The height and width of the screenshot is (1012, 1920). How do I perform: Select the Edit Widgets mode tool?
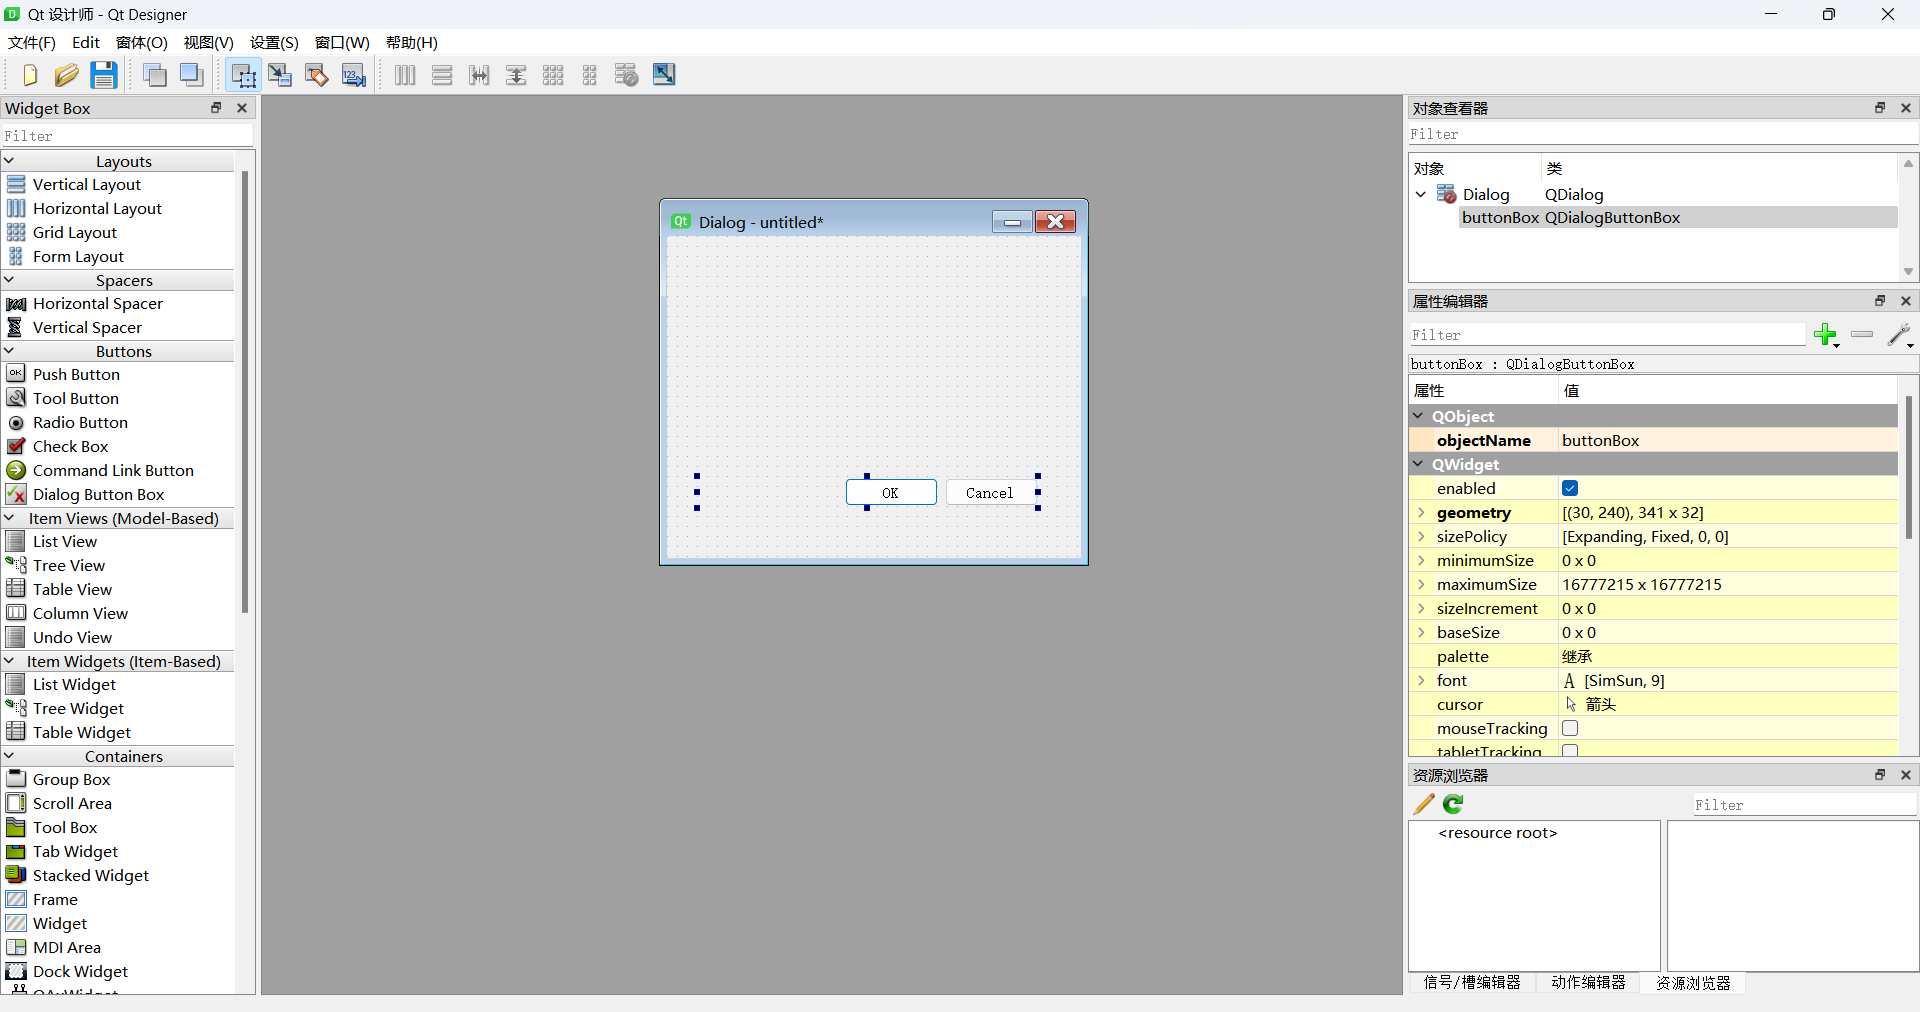point(243,75)
